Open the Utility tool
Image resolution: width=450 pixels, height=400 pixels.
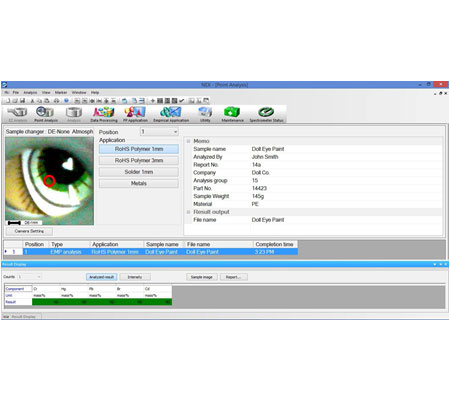(x=205, y=114)
